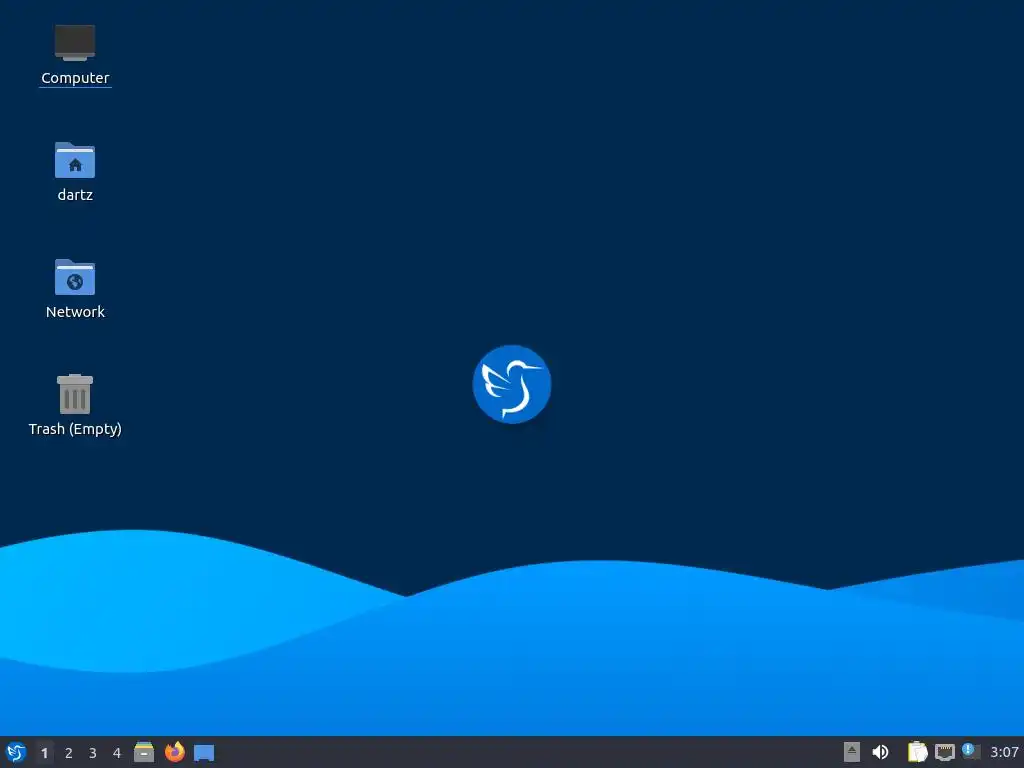This screenshot has height=768, width=1024.
Task: Open network connection tray icon
Action: [x=944, y=752]
